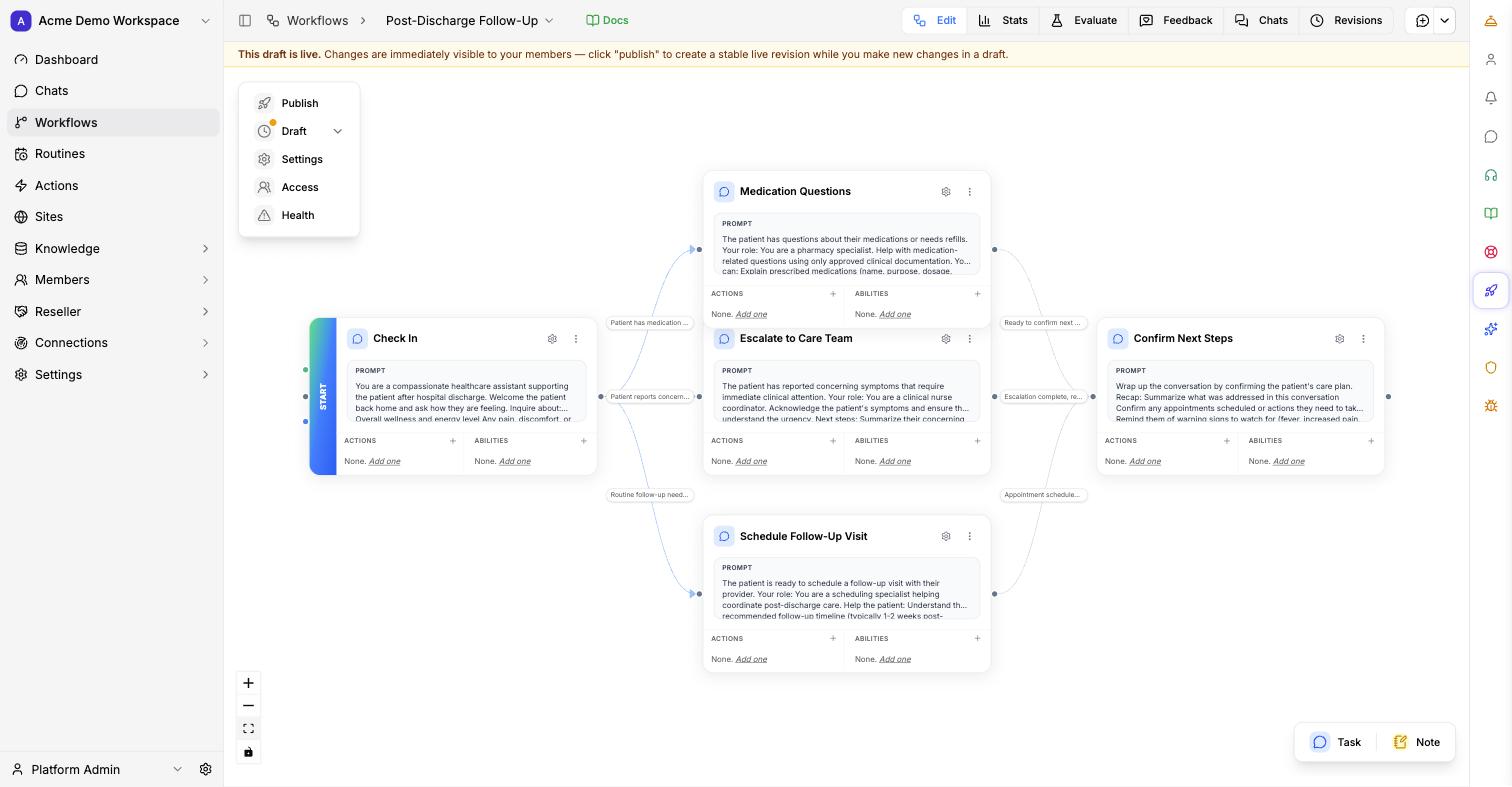
Task: Toggle canvas lock icon
Action: [x=248, y=752]
